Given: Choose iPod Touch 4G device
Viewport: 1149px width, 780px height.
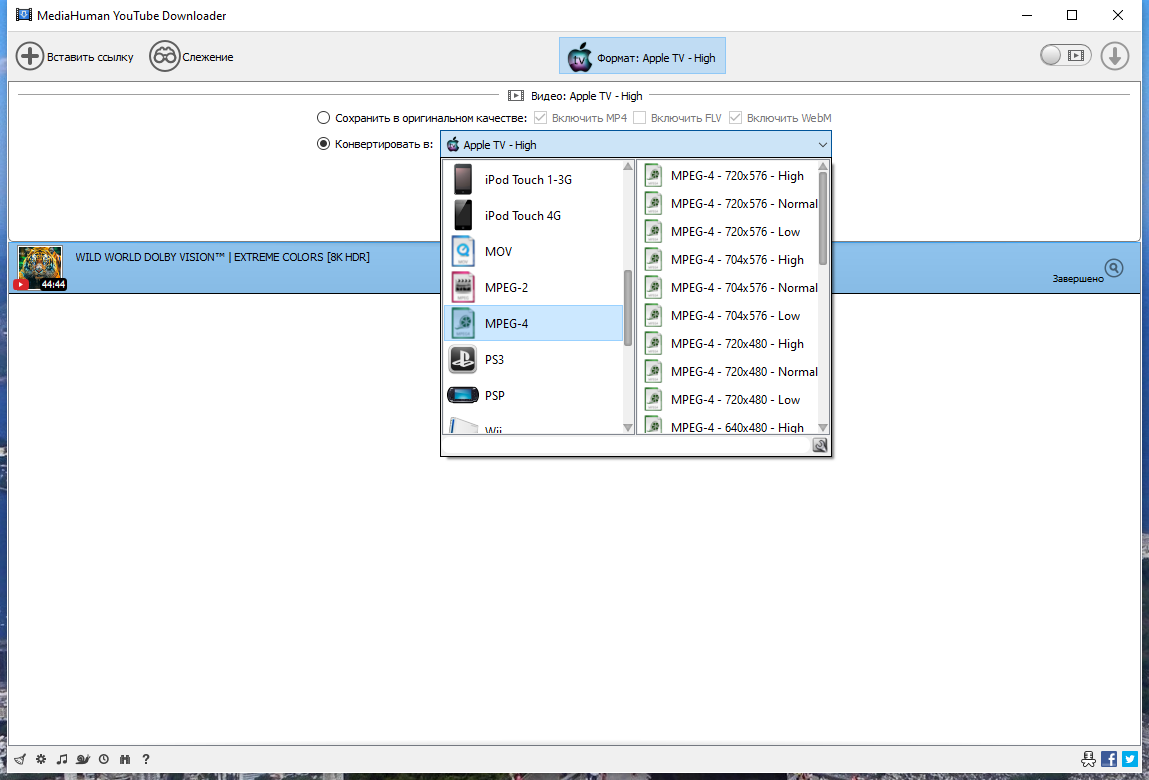Looking at the screenshot, I should [533, 216].
